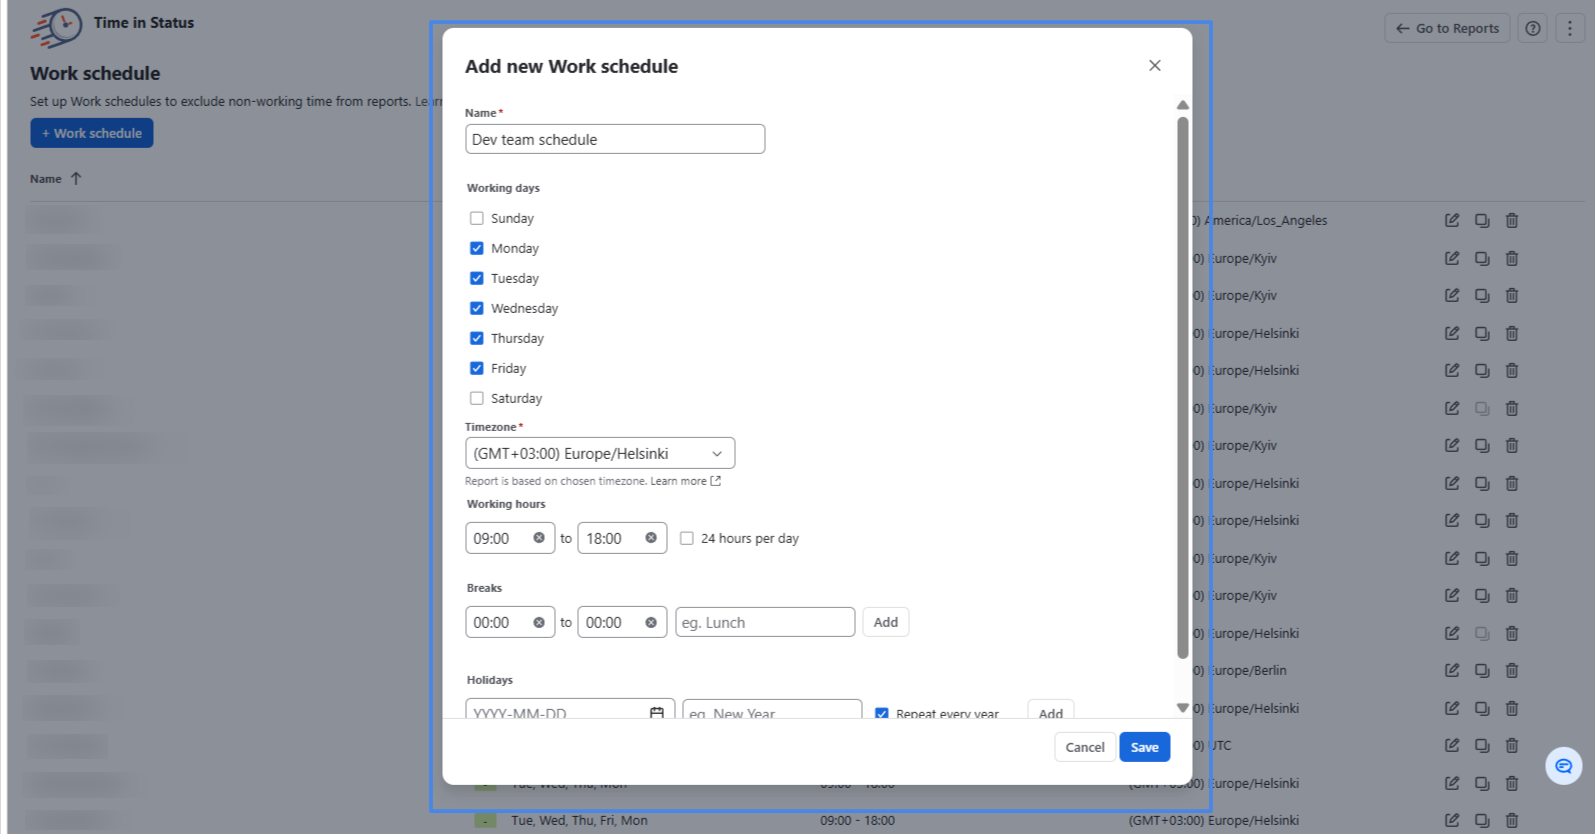The image size is (1595, 834).
Task: Focus the break name 'eg. Lunch' field
Action: [x=765, y=622]
